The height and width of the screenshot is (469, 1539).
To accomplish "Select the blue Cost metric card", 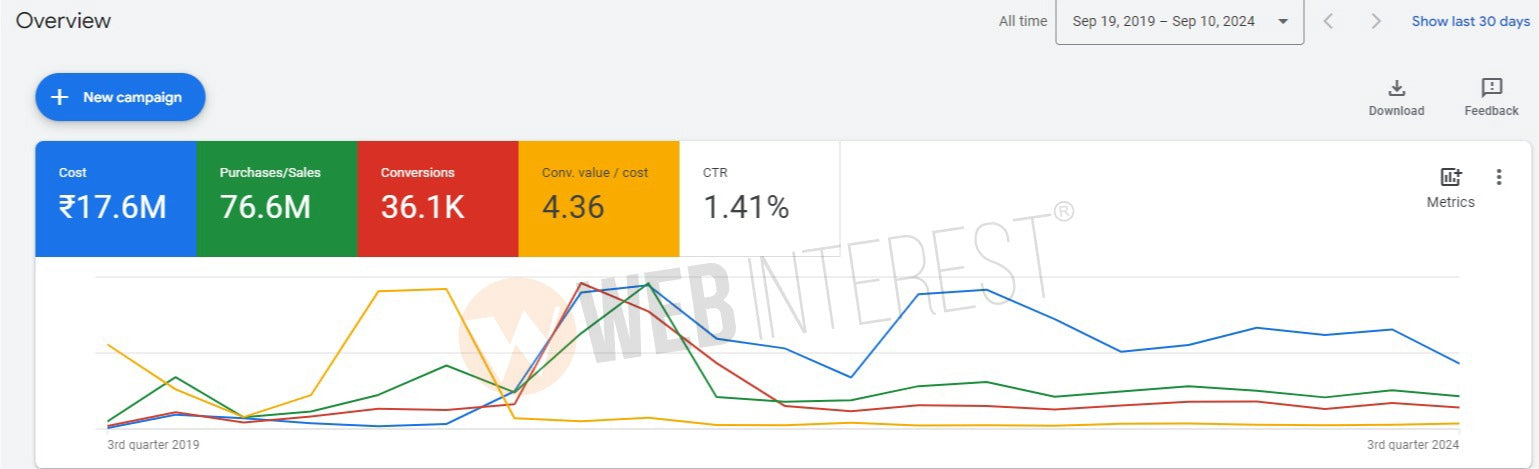I will (115, 198).
